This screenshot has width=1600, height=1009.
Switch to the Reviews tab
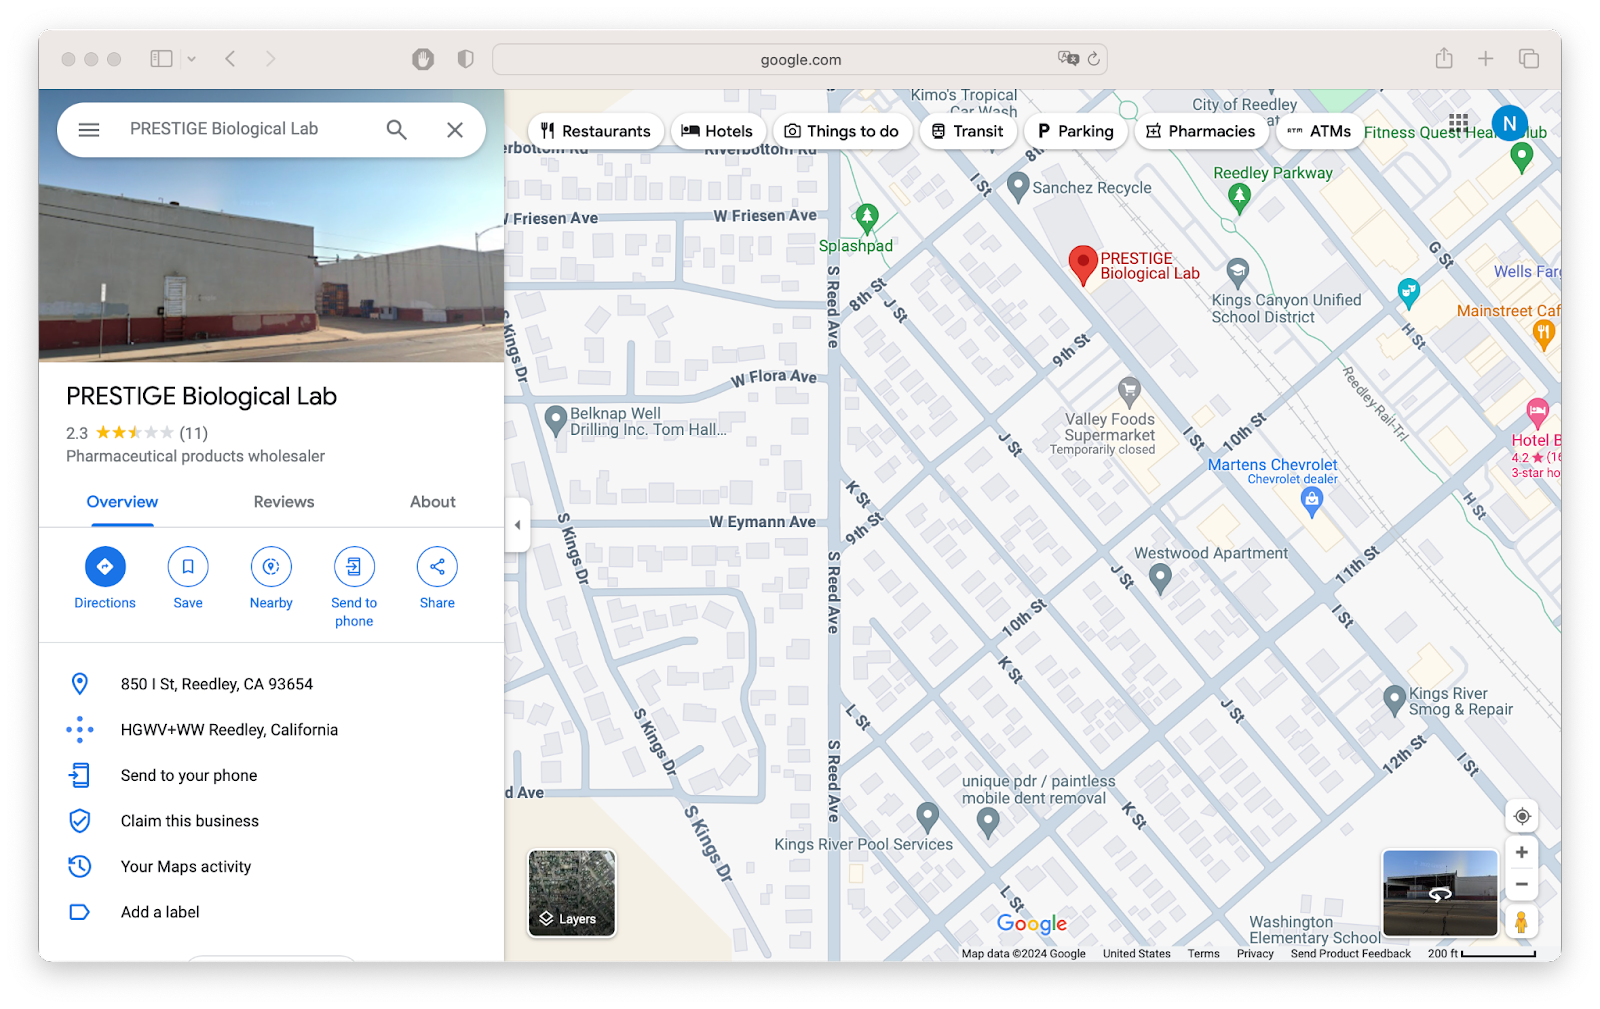point(284,502)
